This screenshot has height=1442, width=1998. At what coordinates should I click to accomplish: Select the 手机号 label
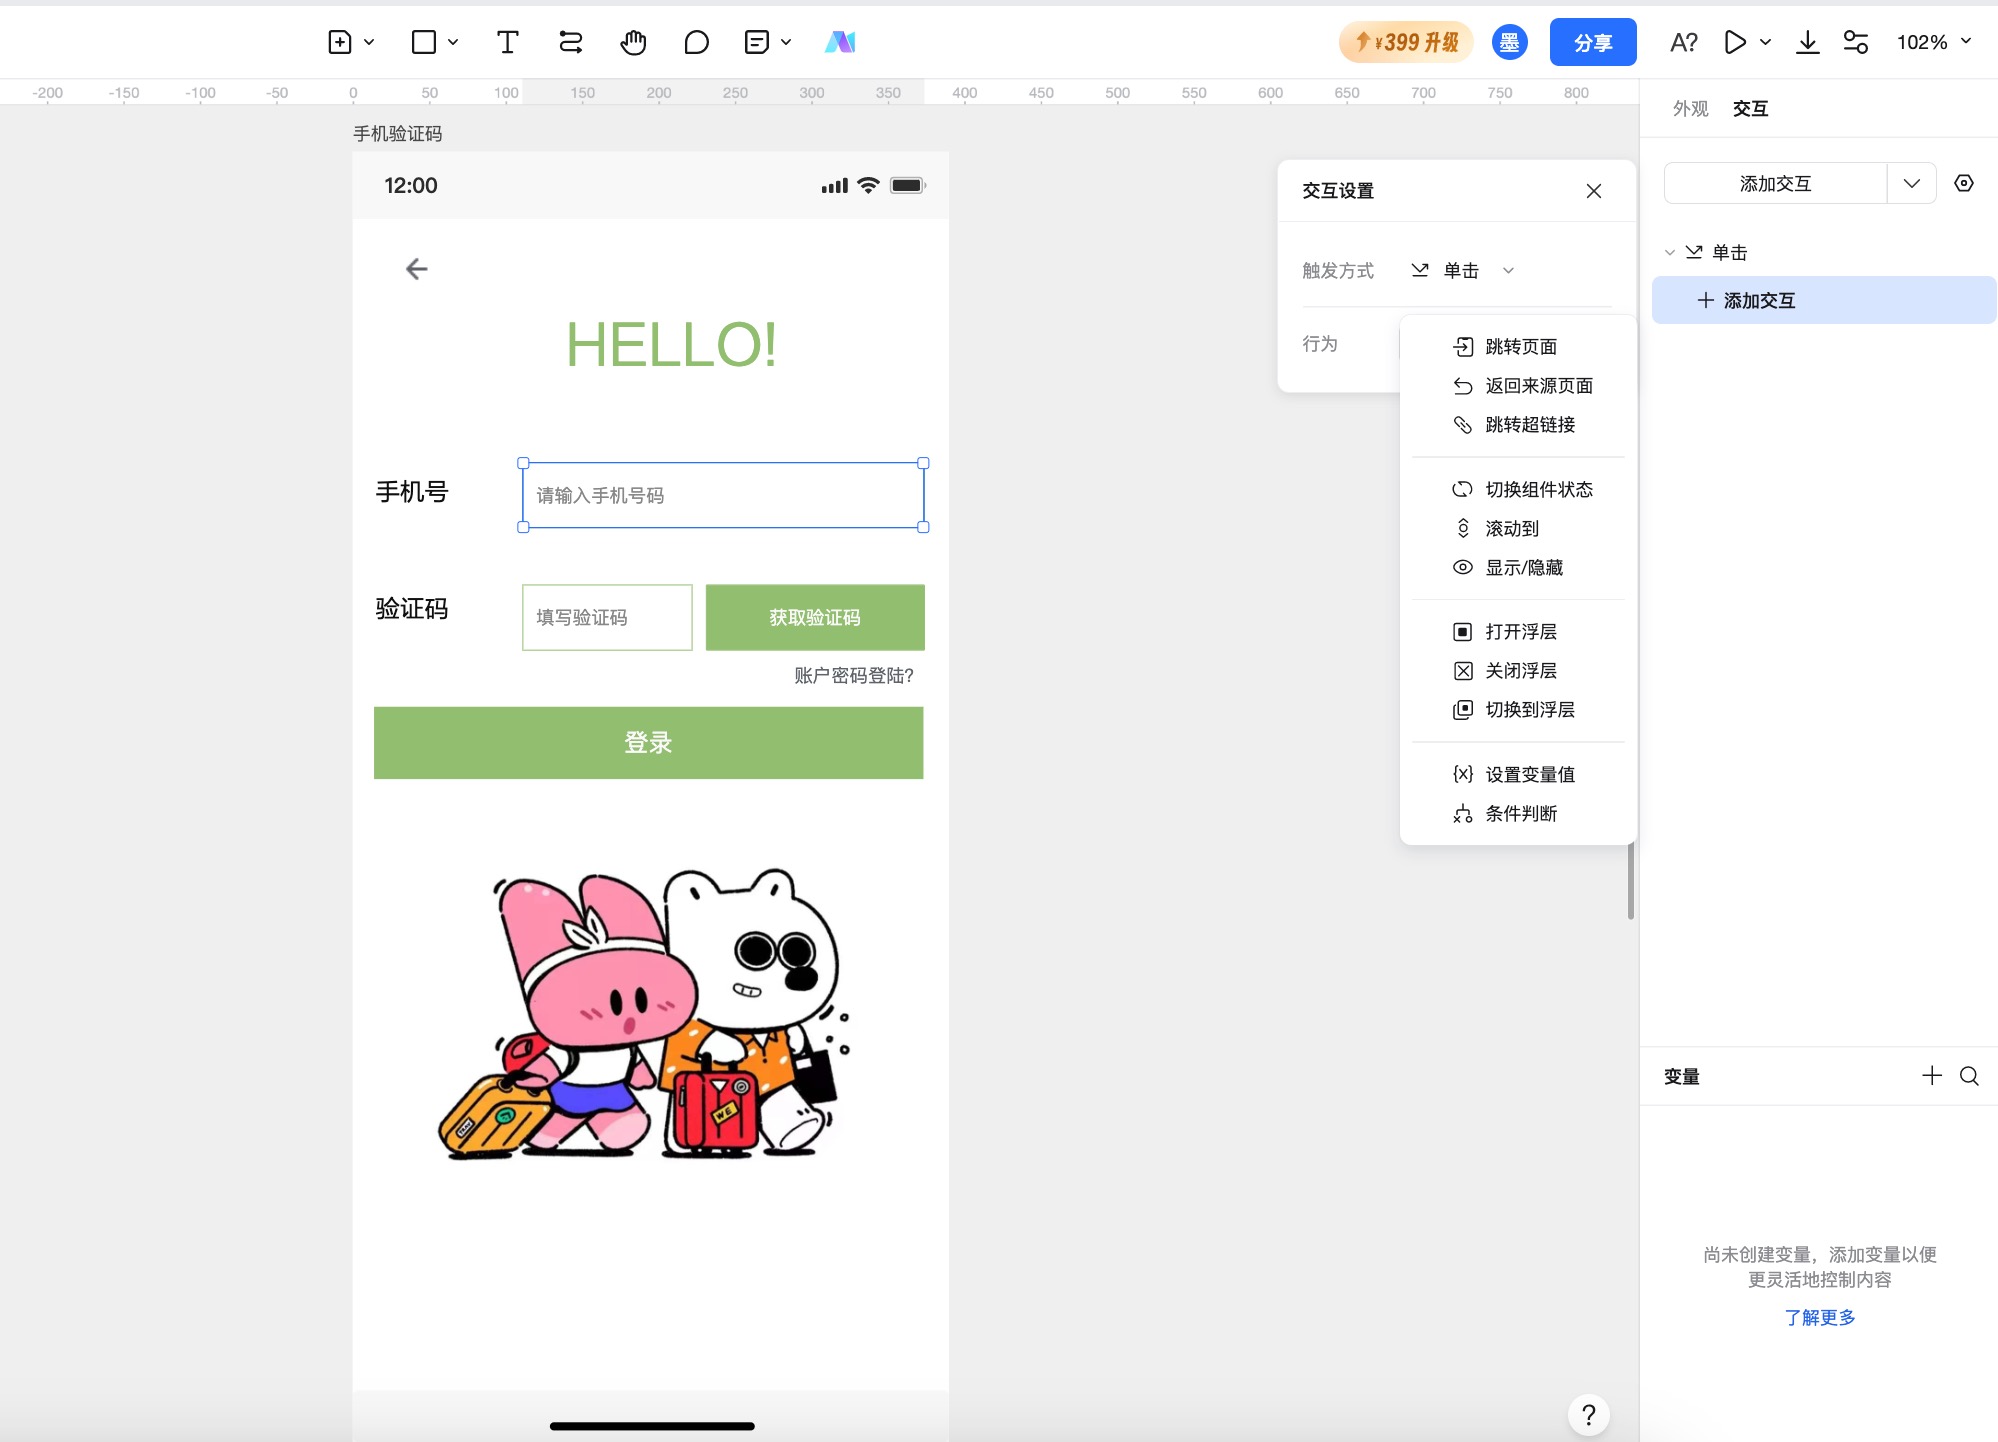(x=411, y=491)
